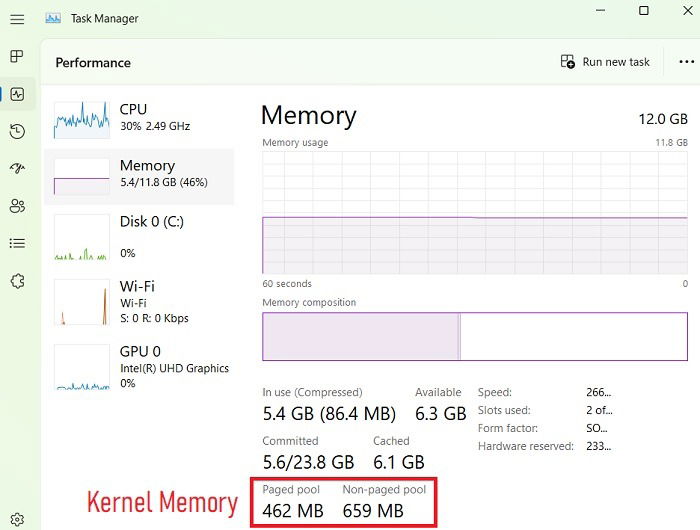
Task: Select the Wi-Fi performance entry
Action: point(138,299)
